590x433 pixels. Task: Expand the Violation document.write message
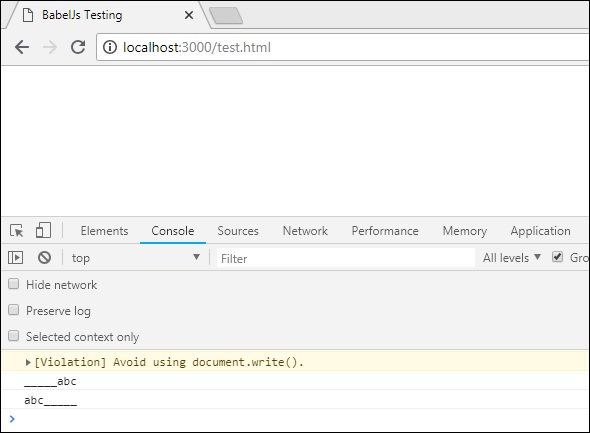coord(28,362)
